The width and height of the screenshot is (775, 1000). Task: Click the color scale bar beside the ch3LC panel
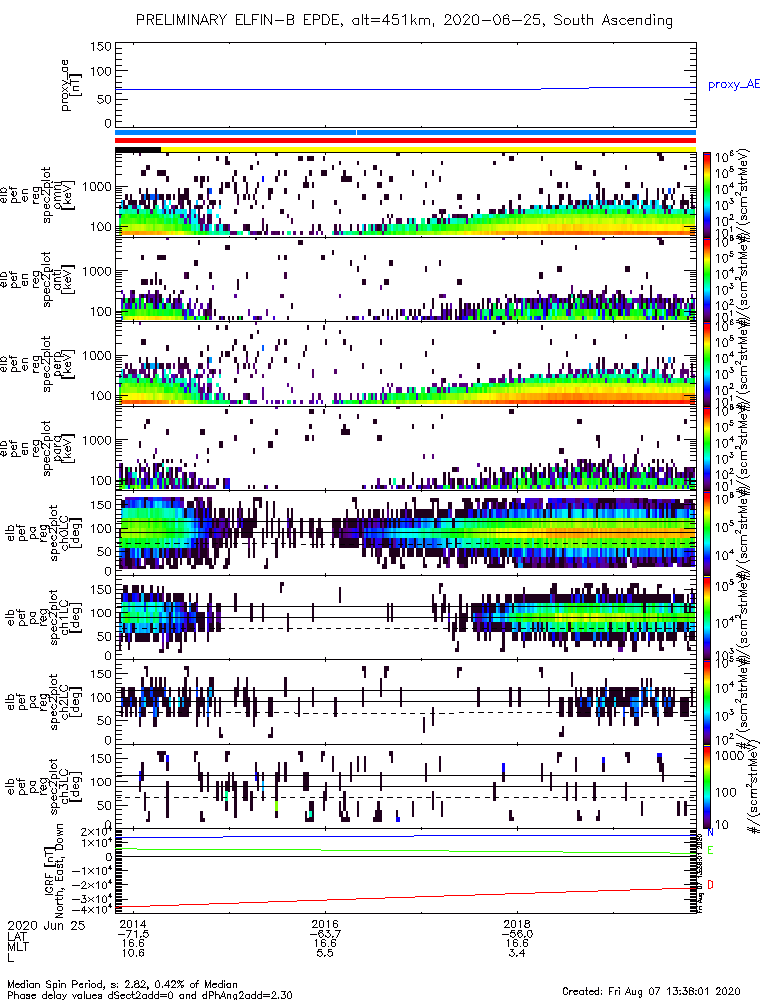click(x=706, y=786)
